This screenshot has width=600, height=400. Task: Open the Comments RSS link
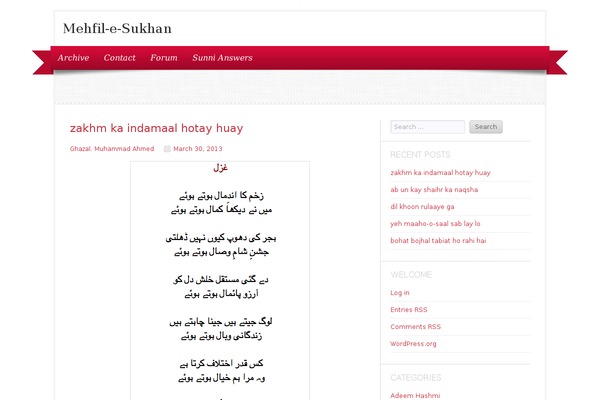point(416,327)
